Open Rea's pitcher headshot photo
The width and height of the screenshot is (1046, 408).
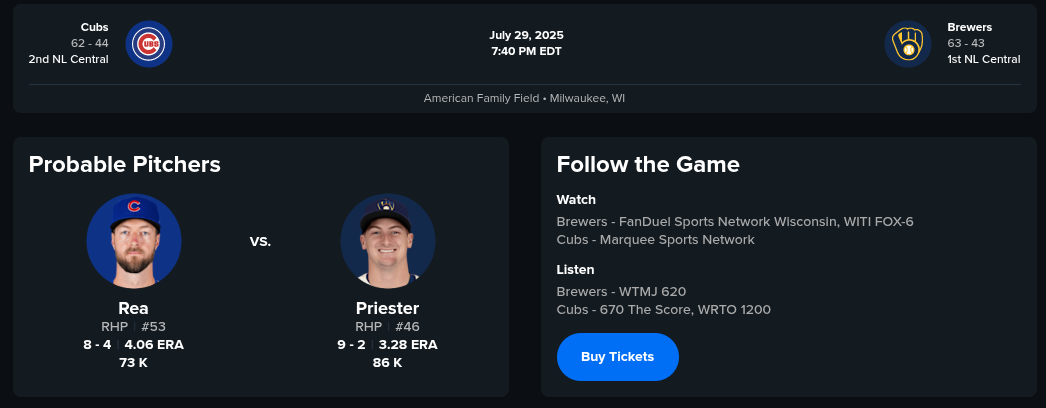pos(134,241)
